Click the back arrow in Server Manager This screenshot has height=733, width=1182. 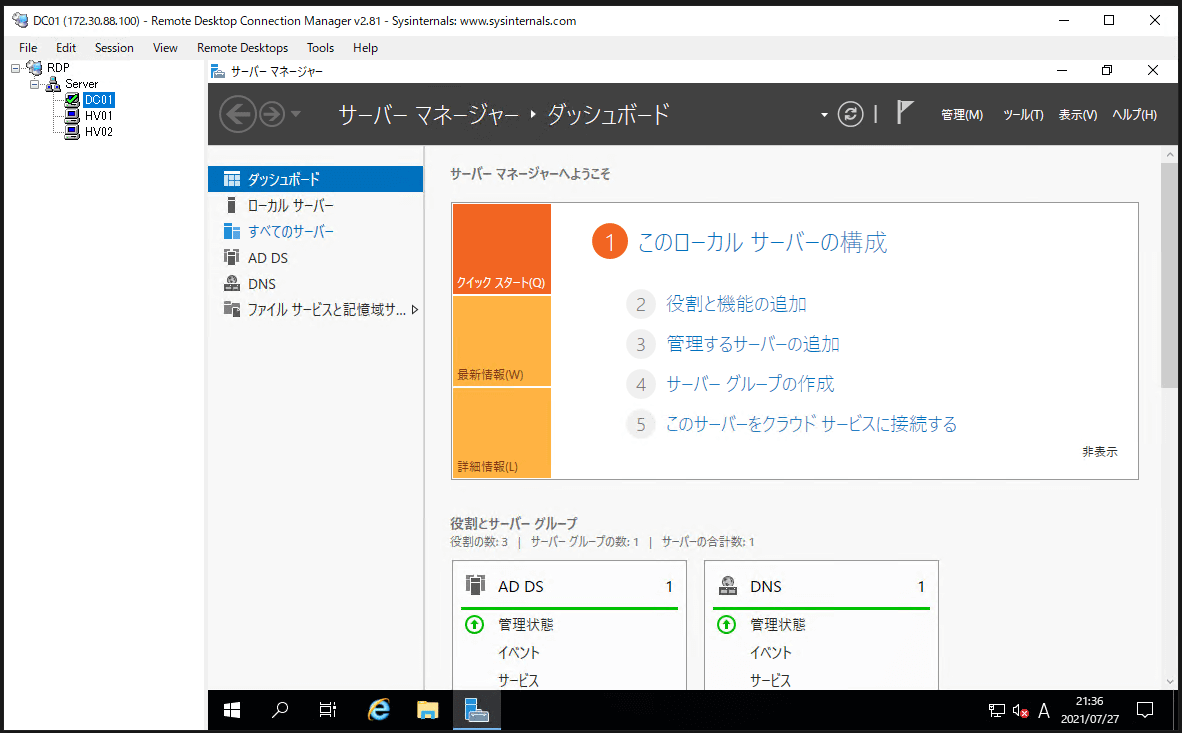pos(237,115)
